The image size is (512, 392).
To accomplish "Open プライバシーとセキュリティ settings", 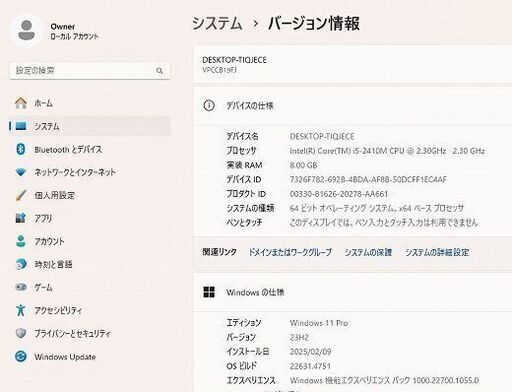I will point(90,333).
